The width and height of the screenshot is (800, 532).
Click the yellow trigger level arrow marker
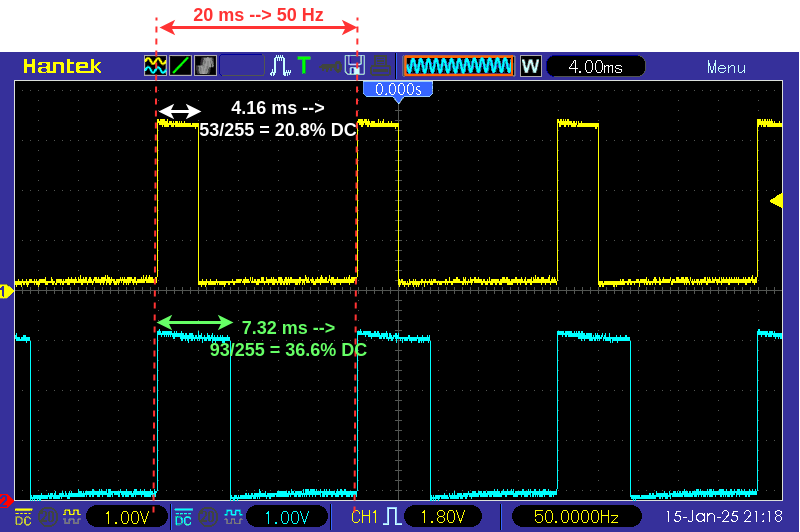(775, 201)
